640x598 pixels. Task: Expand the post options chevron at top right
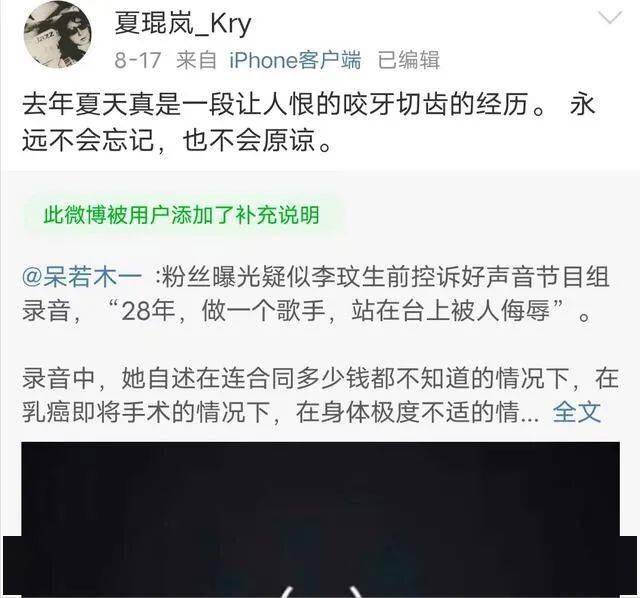click(x=610, y=18)
